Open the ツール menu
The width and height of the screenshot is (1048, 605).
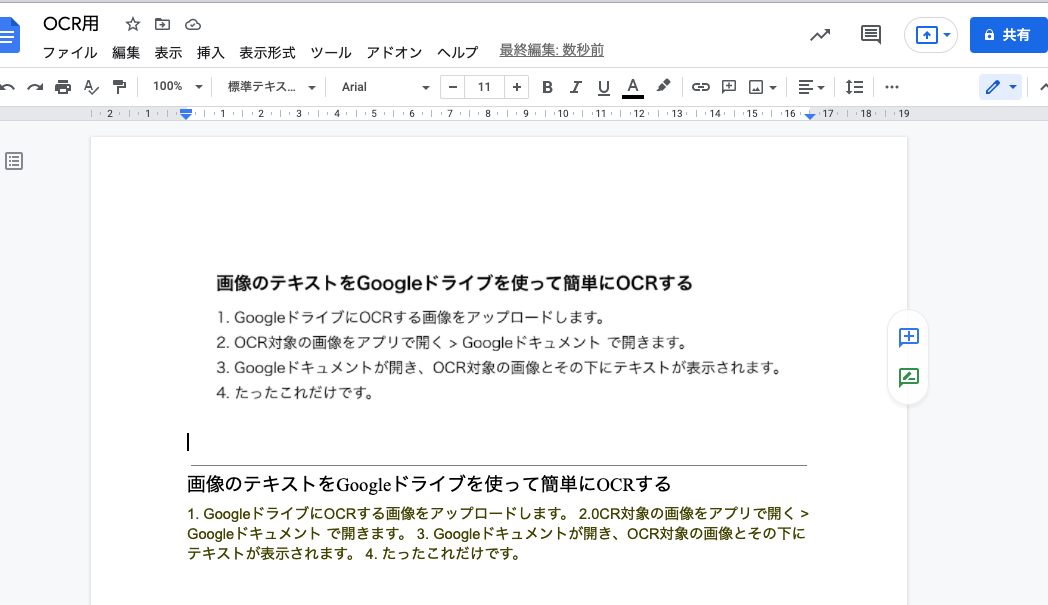(x=331, y=52)
